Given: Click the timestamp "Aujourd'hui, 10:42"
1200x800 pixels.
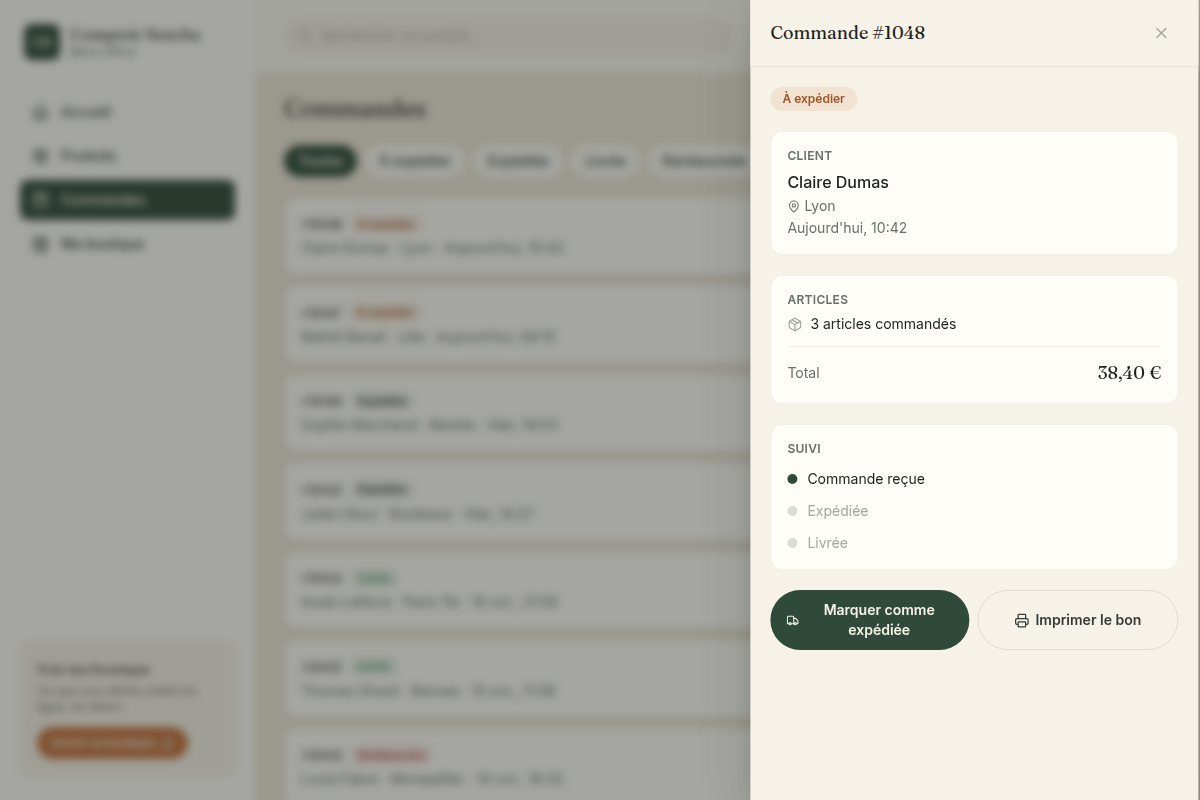Looking at the screenshot, I should [847, 228].
